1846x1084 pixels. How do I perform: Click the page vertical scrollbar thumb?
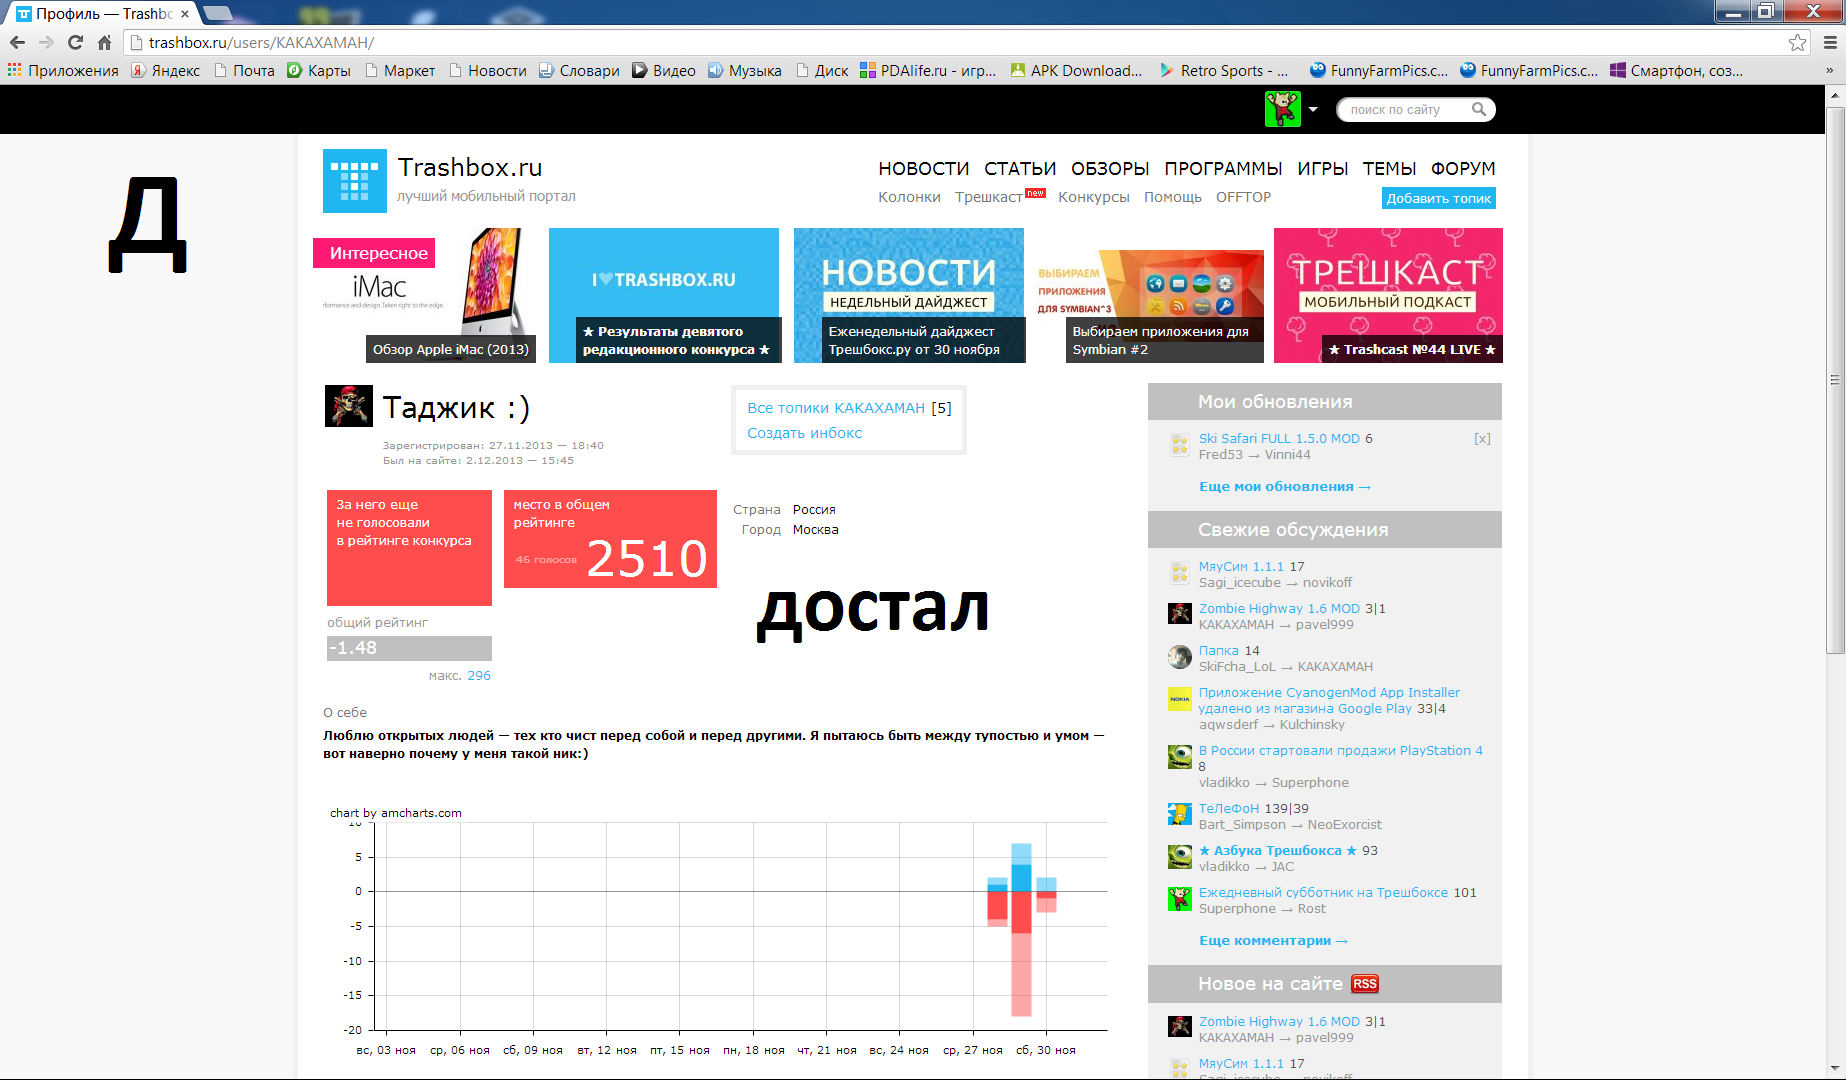(1834, 380)
